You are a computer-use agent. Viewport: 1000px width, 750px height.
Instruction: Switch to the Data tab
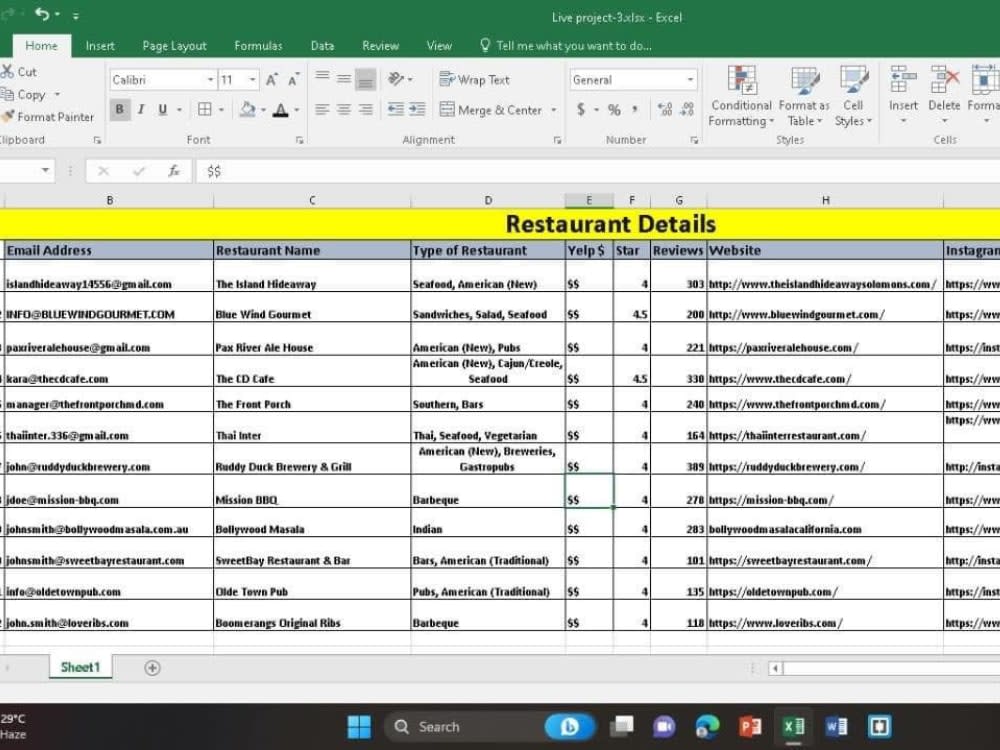tap(322, 46)
